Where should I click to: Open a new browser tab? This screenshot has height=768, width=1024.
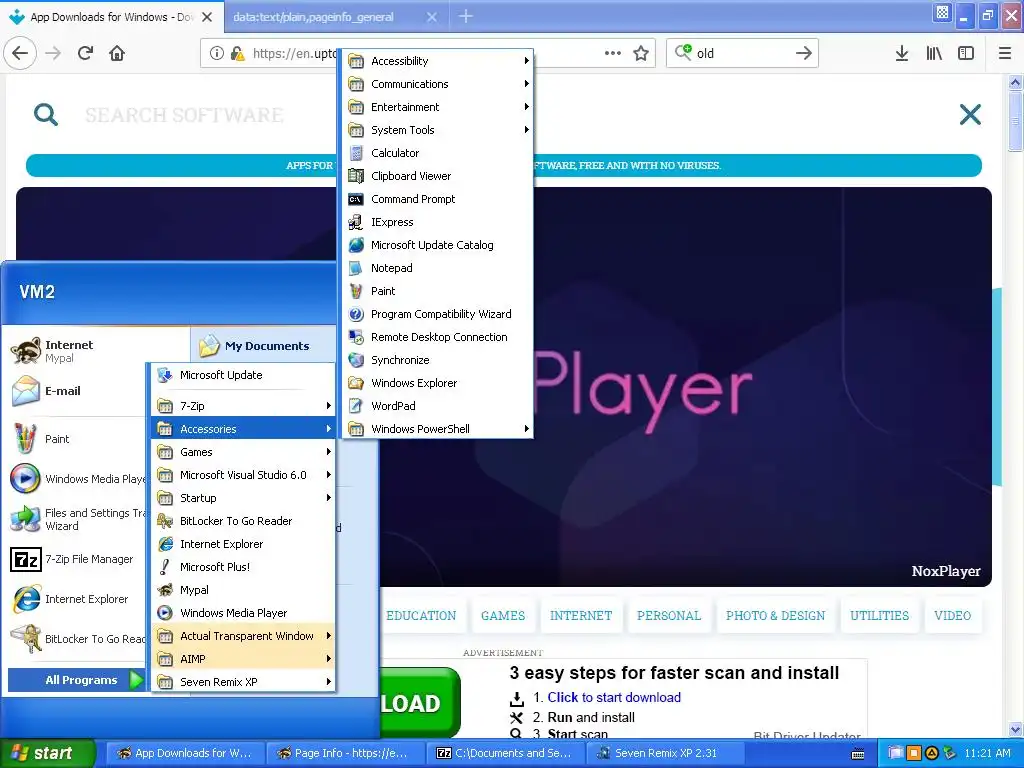466,16
